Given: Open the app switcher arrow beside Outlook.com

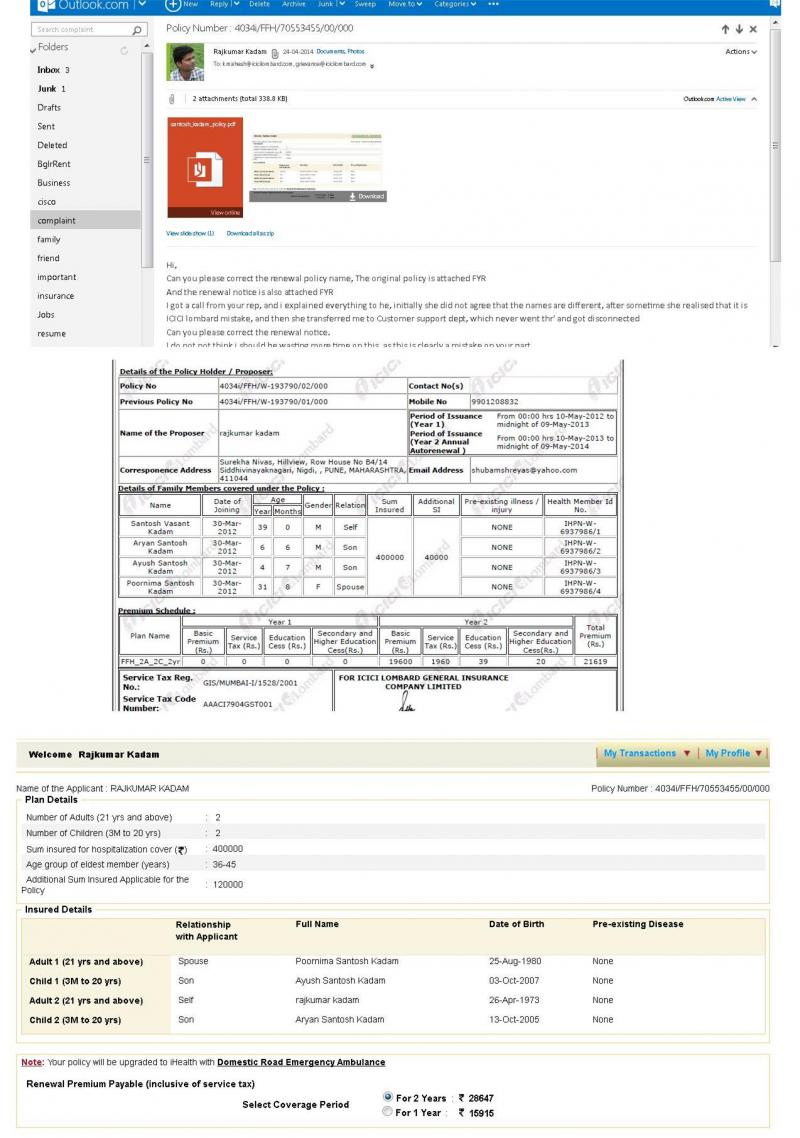Looking at the screenshot, I should [x=142, y=4].
